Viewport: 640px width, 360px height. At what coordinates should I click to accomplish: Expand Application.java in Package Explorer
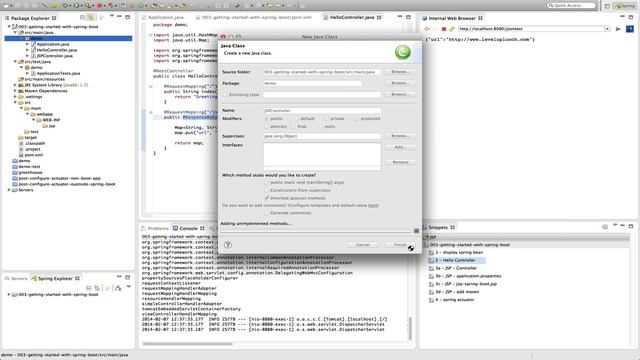tap(27, 44)
